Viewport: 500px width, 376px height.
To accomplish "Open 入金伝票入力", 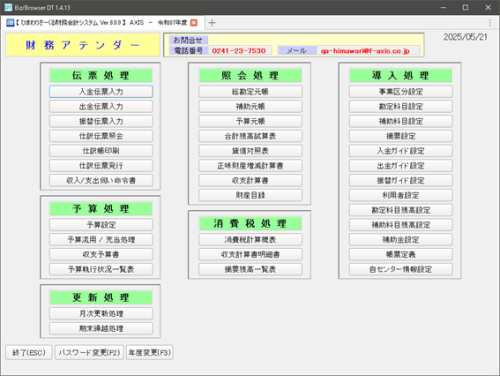I will [101, 92].
